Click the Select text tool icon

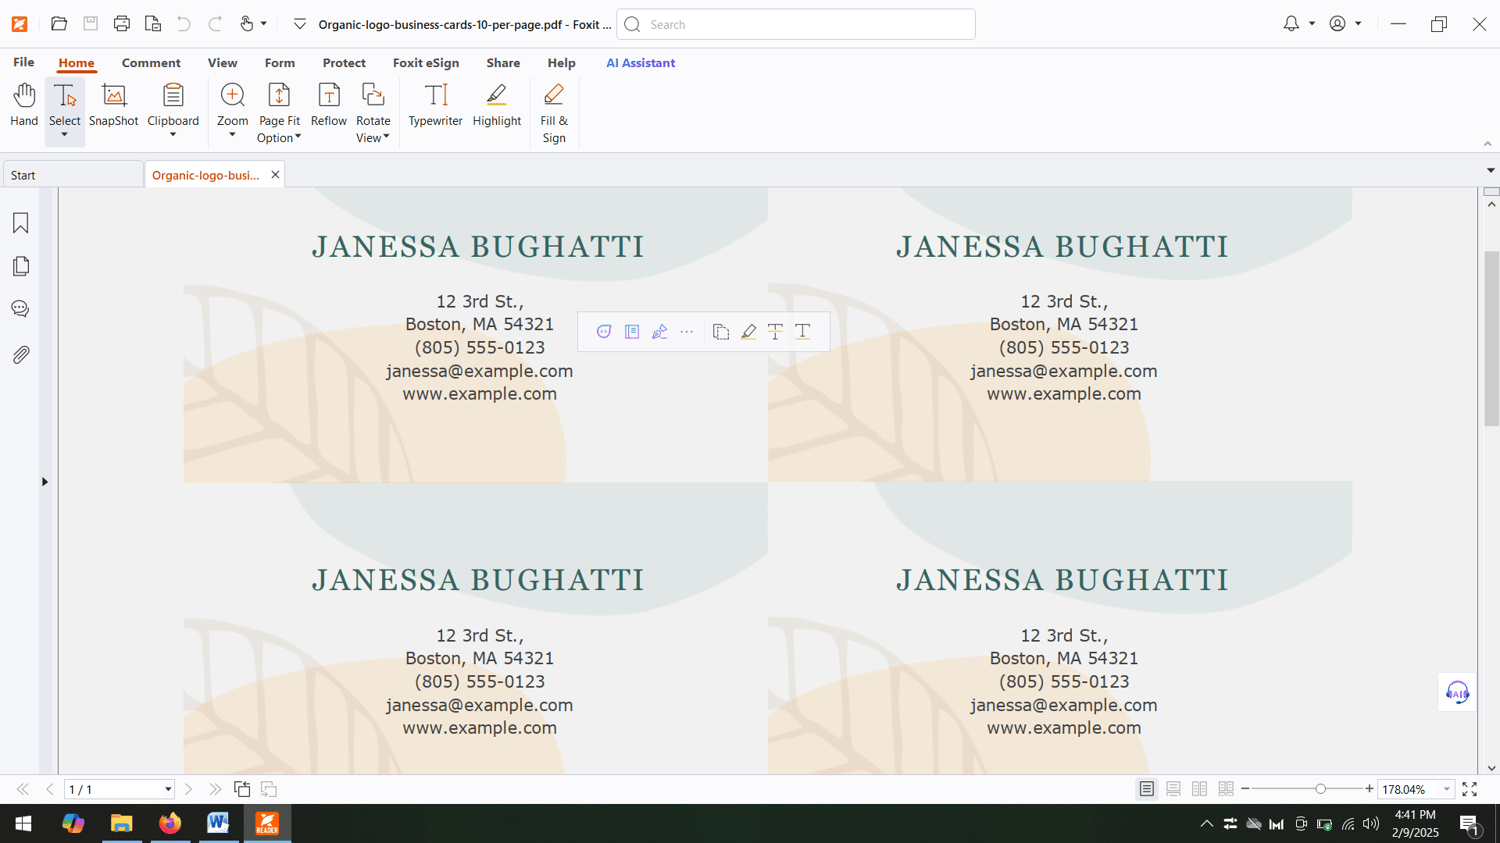pos(64,96)
